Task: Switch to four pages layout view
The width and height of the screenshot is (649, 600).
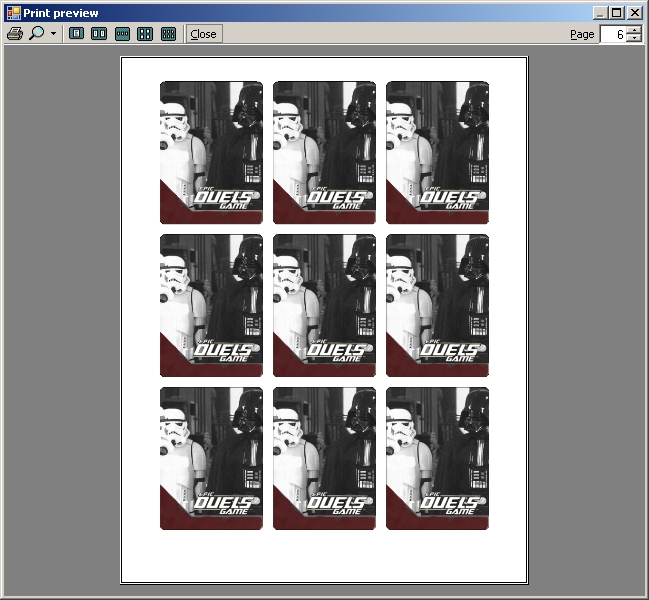Action: coord(145,34)
